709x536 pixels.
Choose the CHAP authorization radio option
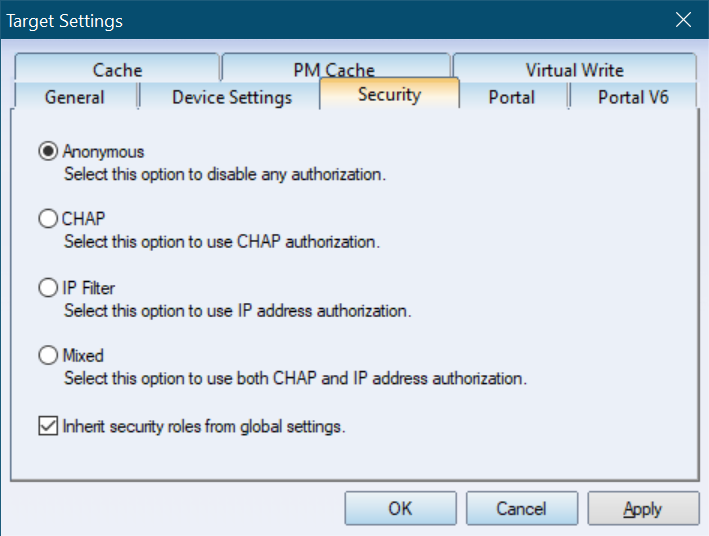click(48, 218)
